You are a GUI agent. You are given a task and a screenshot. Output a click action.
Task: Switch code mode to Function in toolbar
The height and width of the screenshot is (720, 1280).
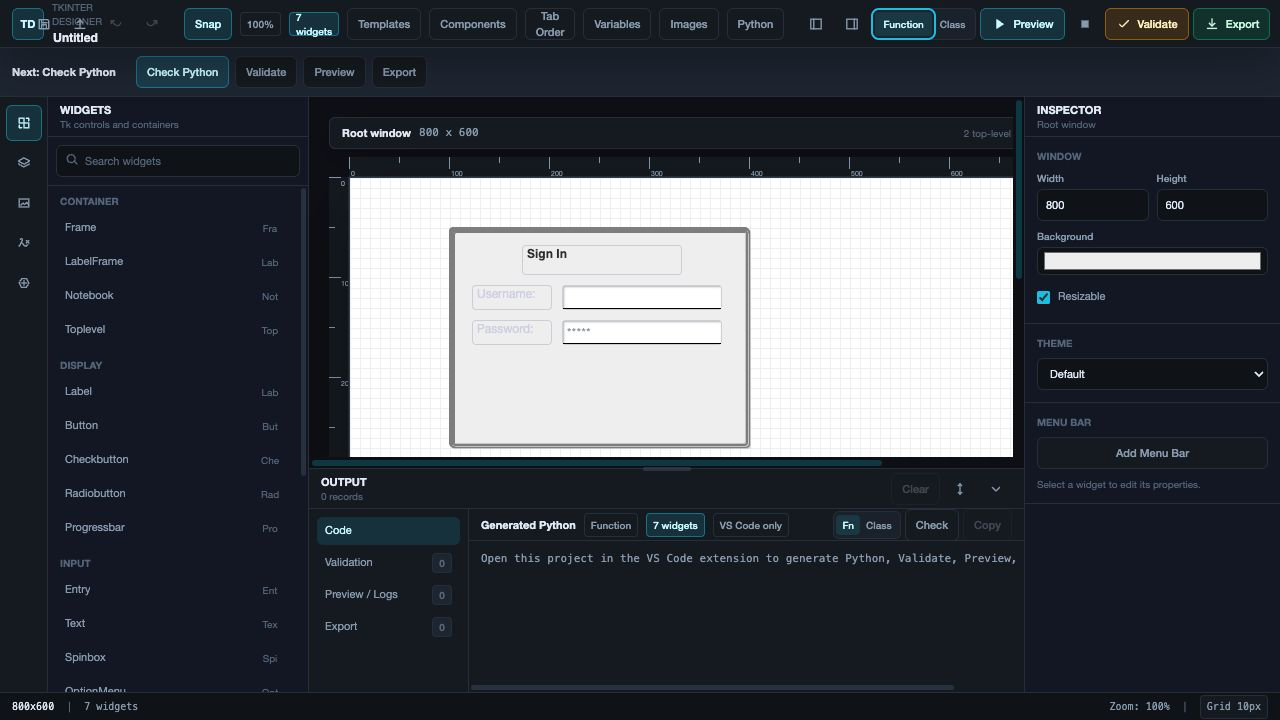903,24
